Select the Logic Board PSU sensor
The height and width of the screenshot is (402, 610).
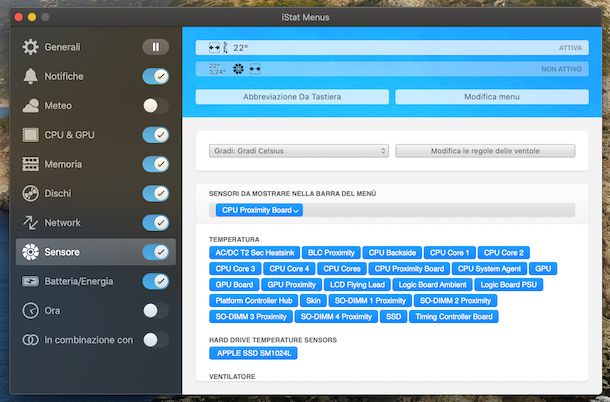(x=508, y=285)
